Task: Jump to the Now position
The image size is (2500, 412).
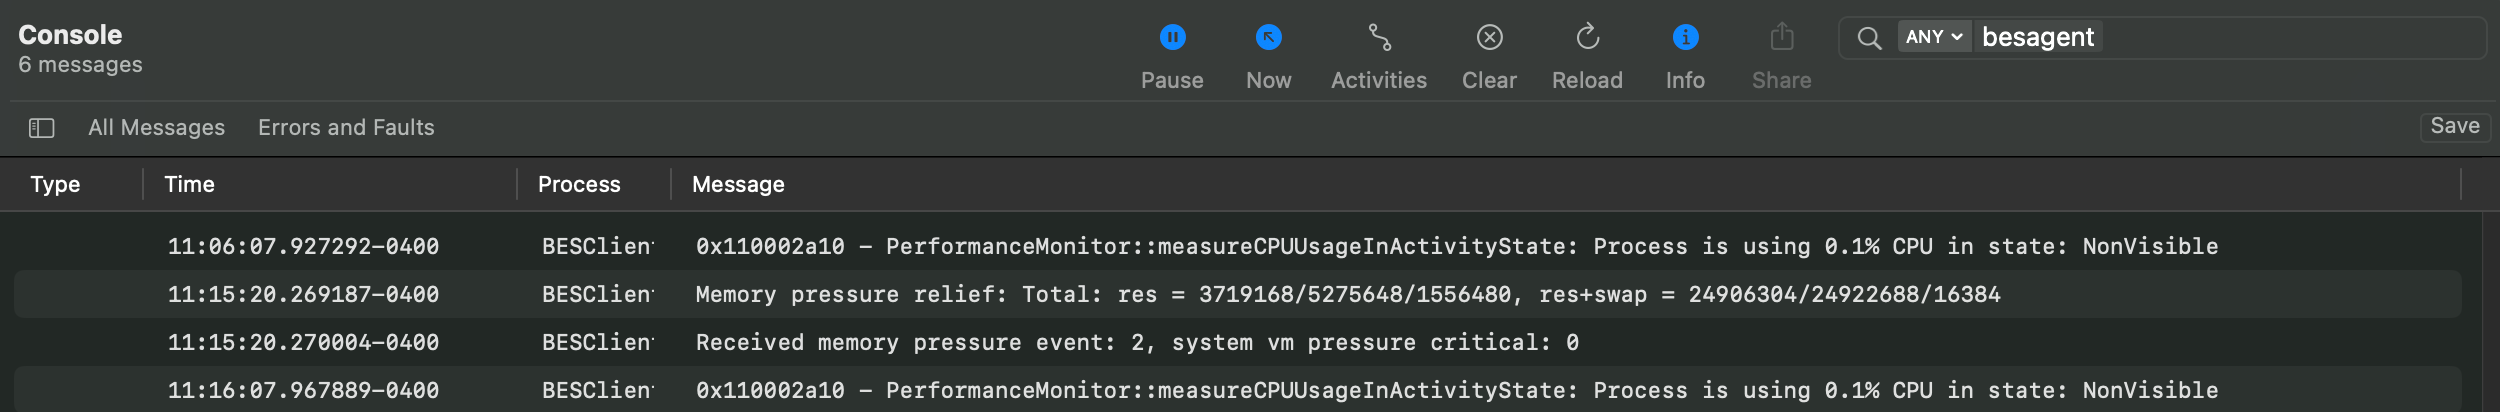Action: point(1268,38)
